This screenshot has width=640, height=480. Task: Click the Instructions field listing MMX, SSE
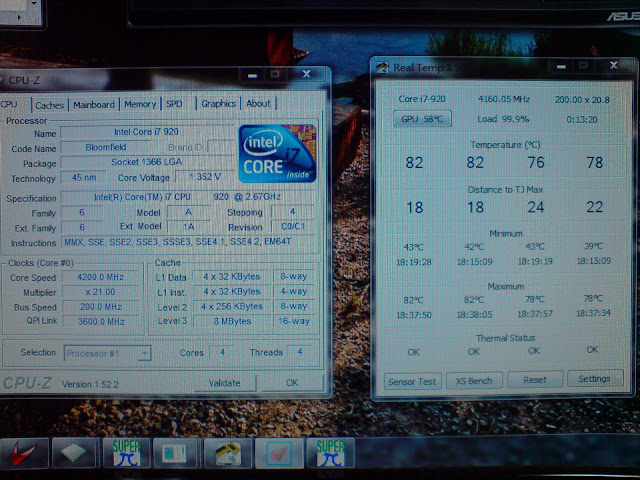click(188, 242)
